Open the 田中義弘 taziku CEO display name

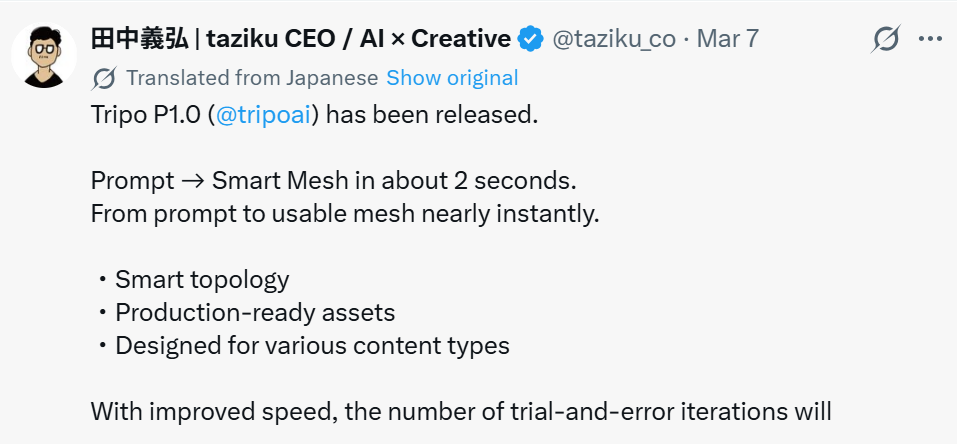(300, 39)
